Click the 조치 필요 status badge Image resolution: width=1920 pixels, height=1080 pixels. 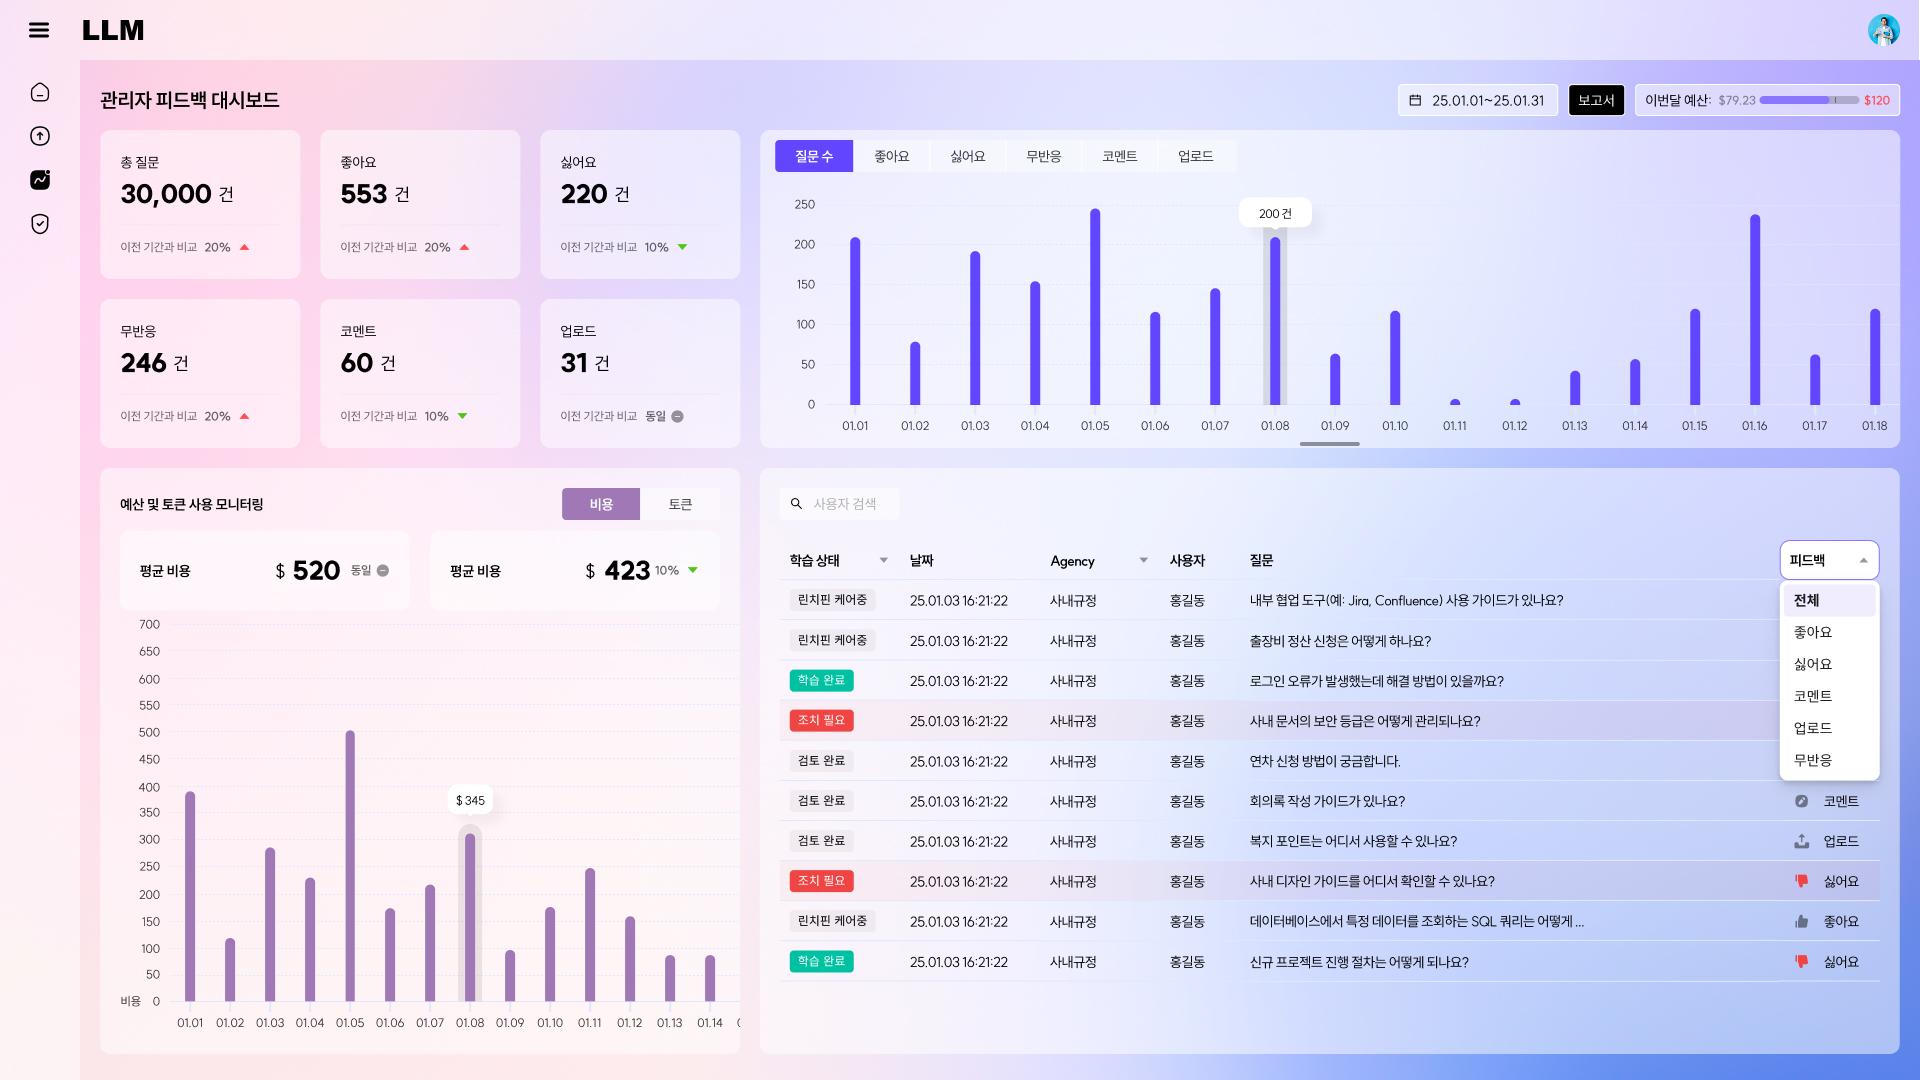821,720
